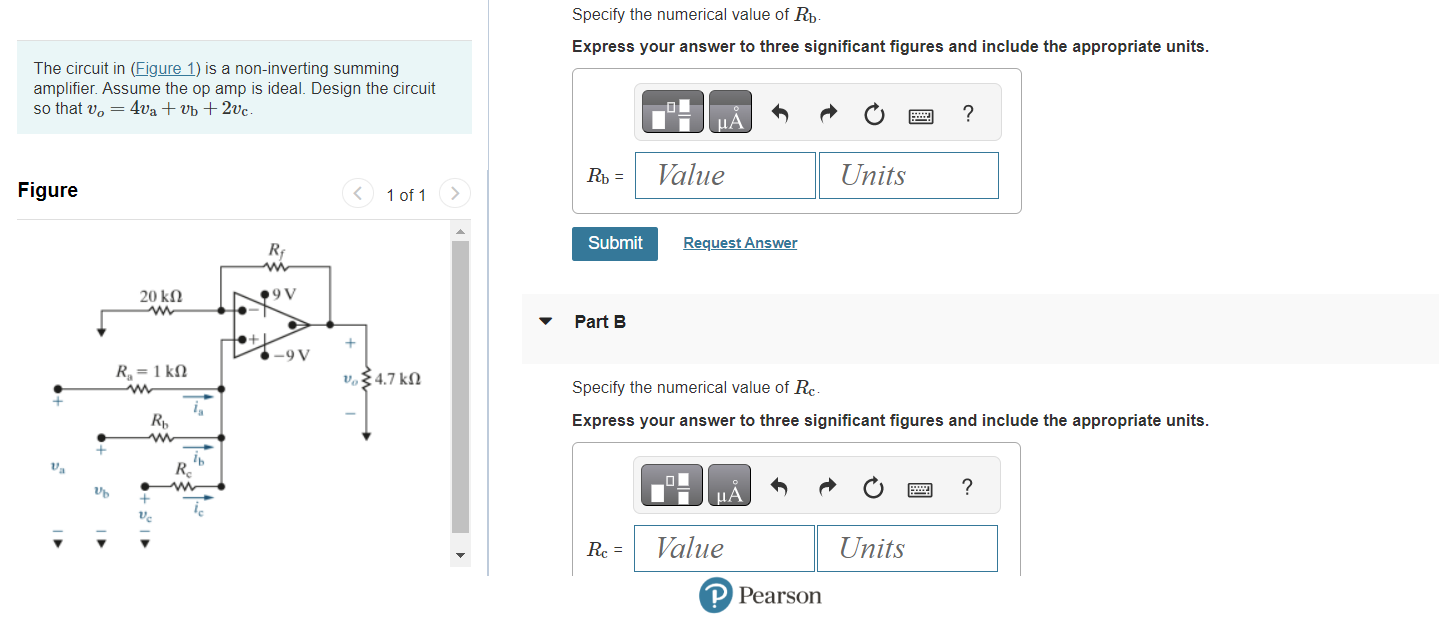This screenshot has height=626, width=1439.
Task: Redo an action in the Rb answer toolbar
Action: (827, 113)
